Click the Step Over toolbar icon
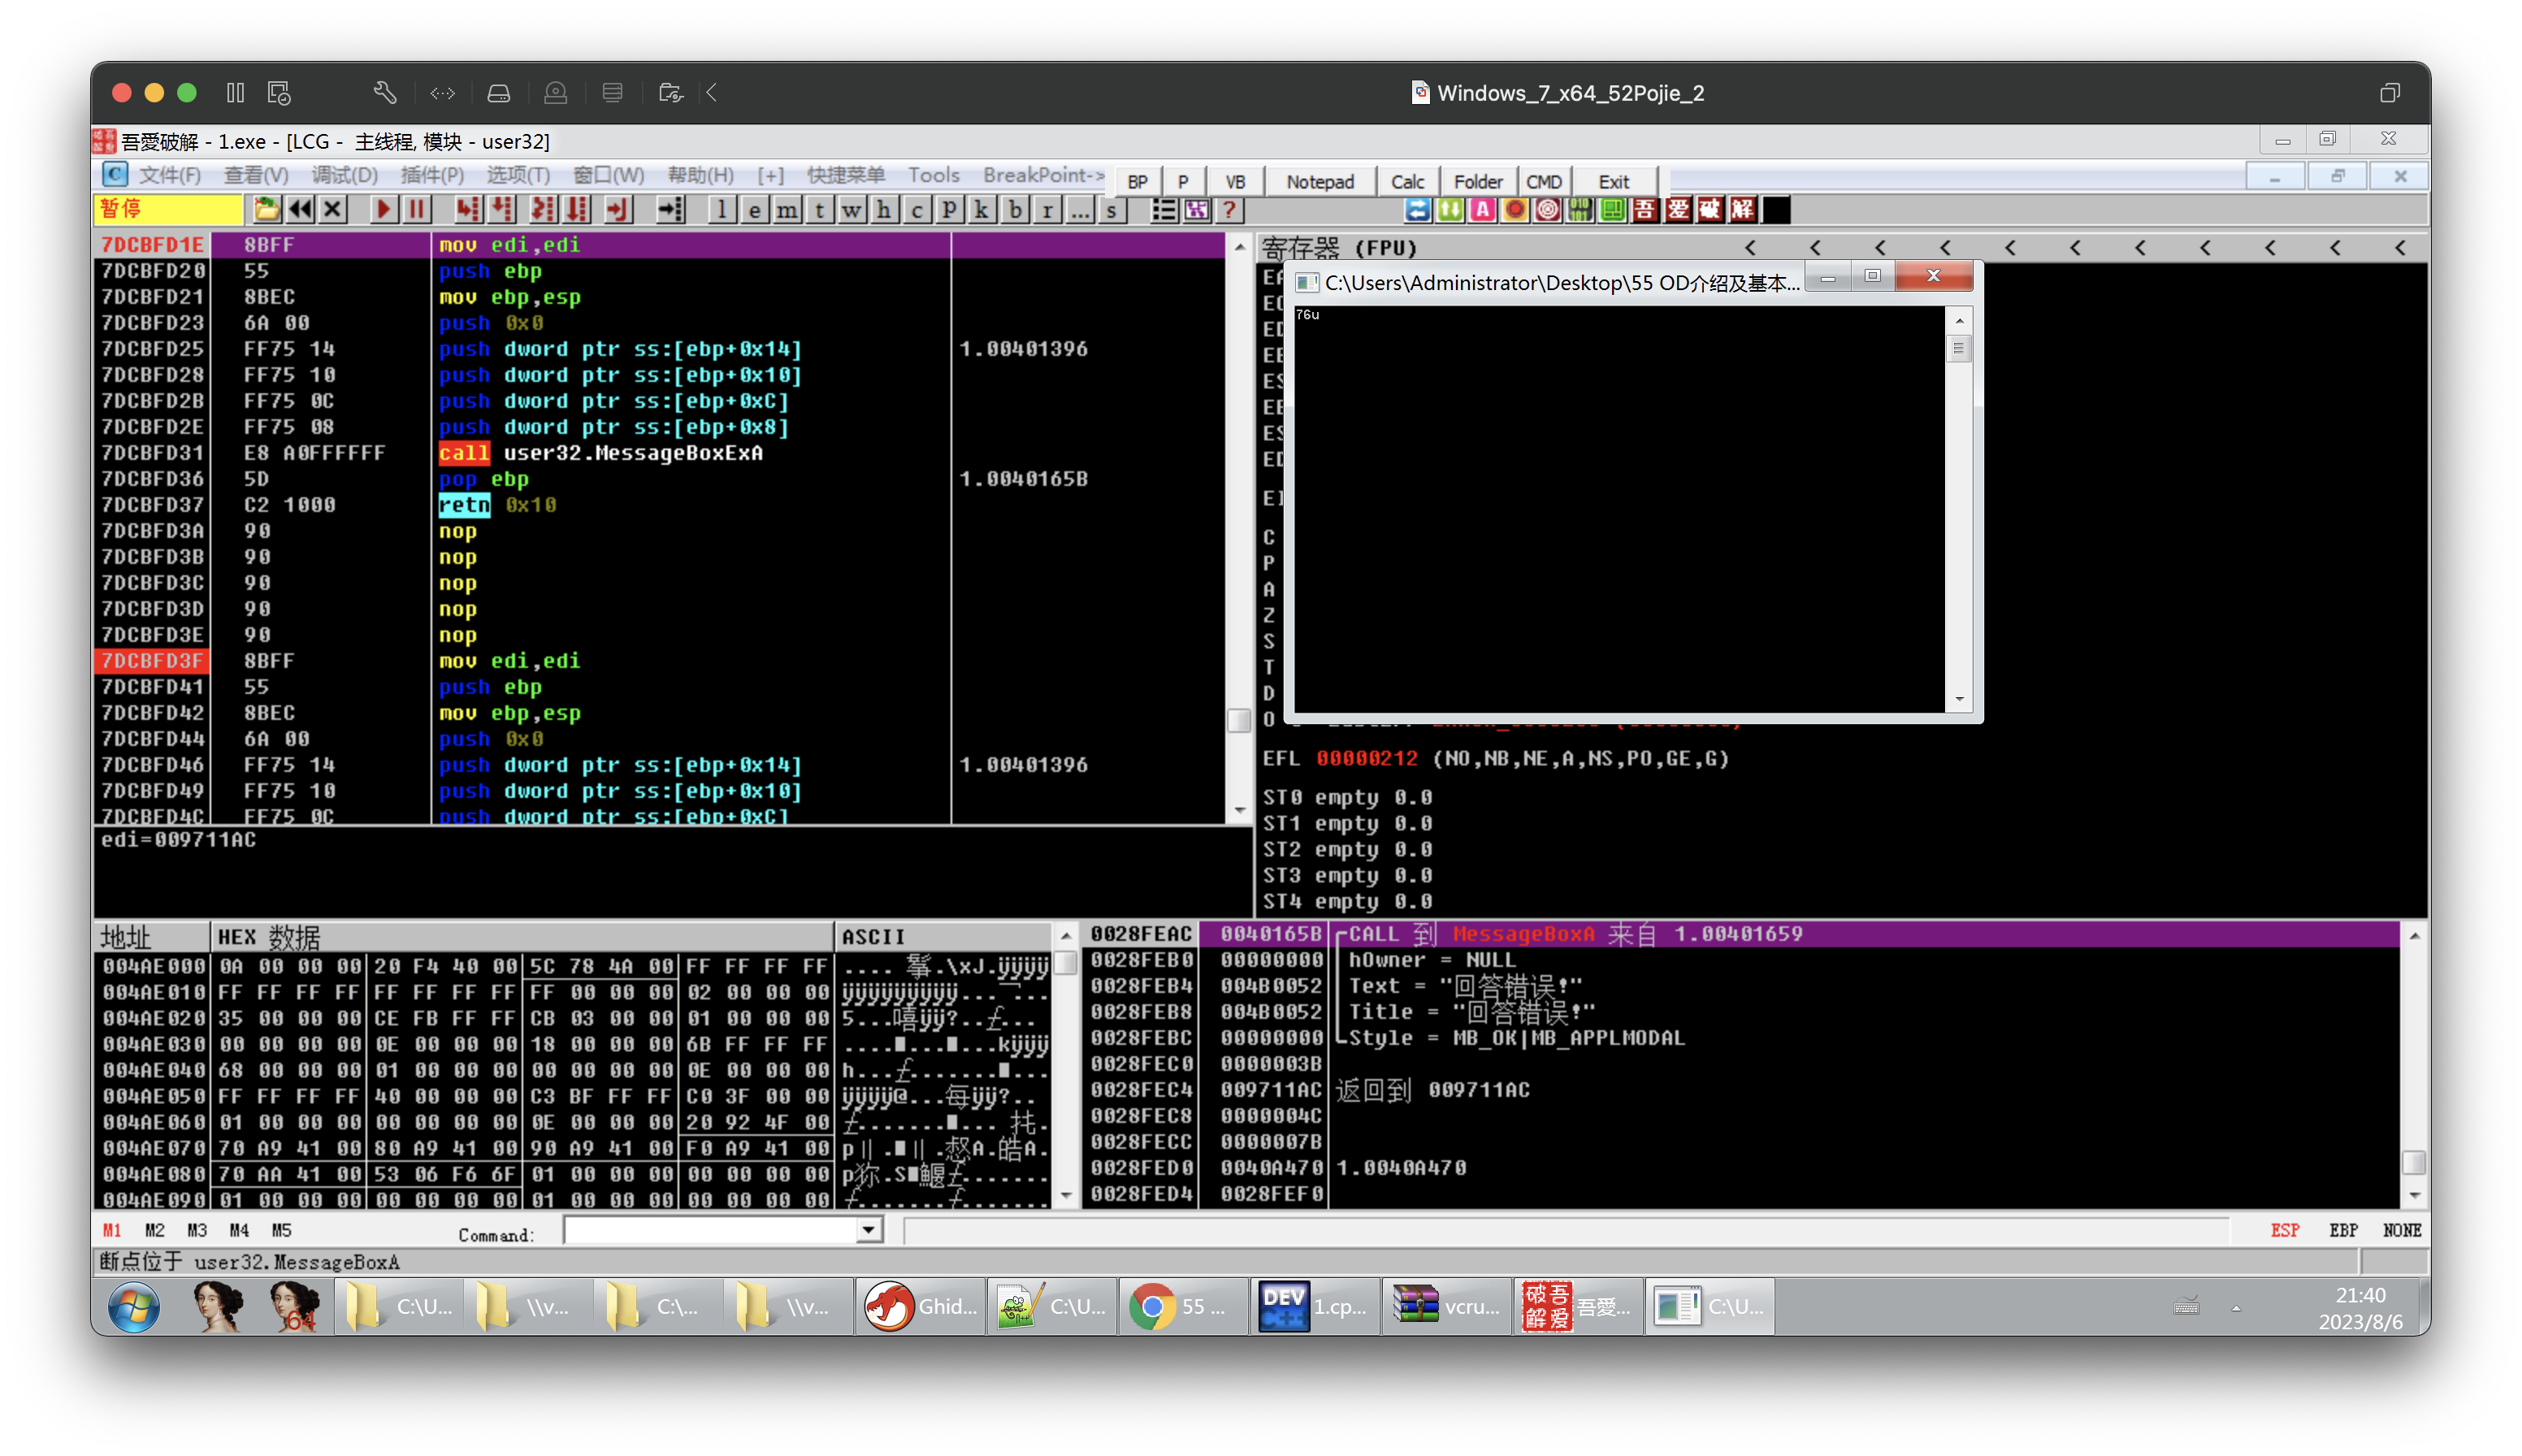The height and width of the screenshot is (1456, 2522). click(502, 209)
